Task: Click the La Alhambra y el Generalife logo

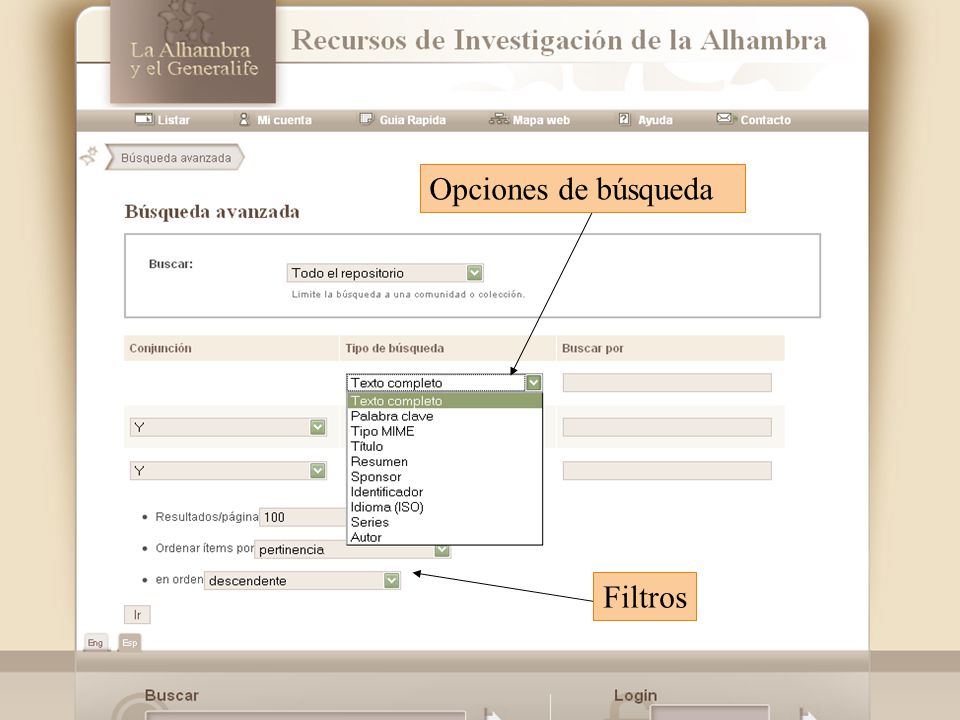Action: (193, 51)
